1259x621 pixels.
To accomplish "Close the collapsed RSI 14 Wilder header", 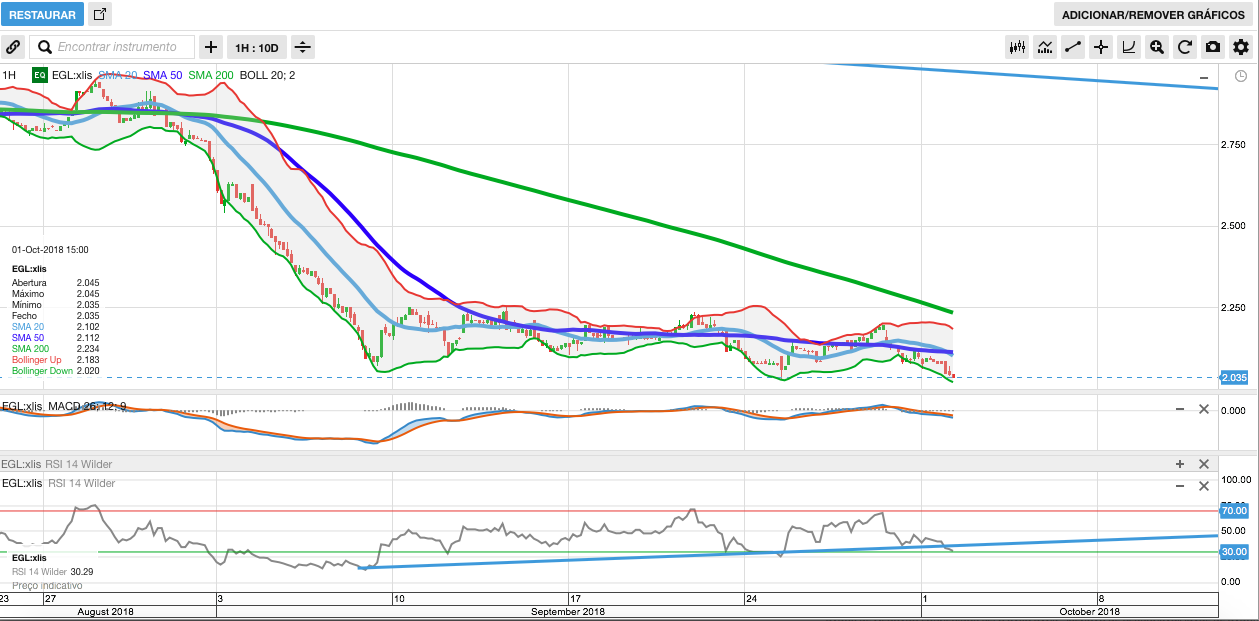I will pos(1204,464).
